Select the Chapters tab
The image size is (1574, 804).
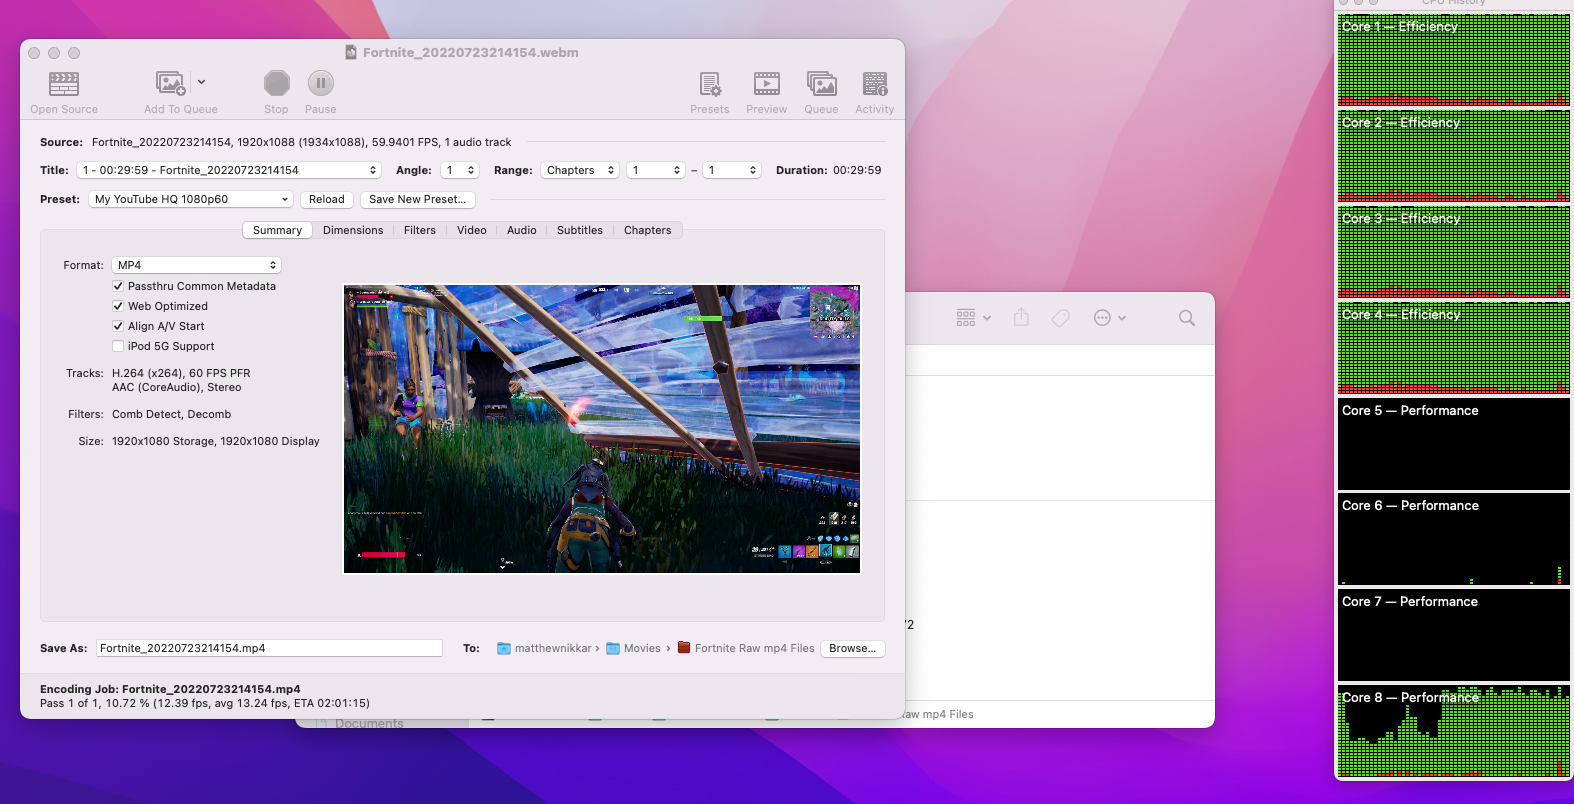648,230
